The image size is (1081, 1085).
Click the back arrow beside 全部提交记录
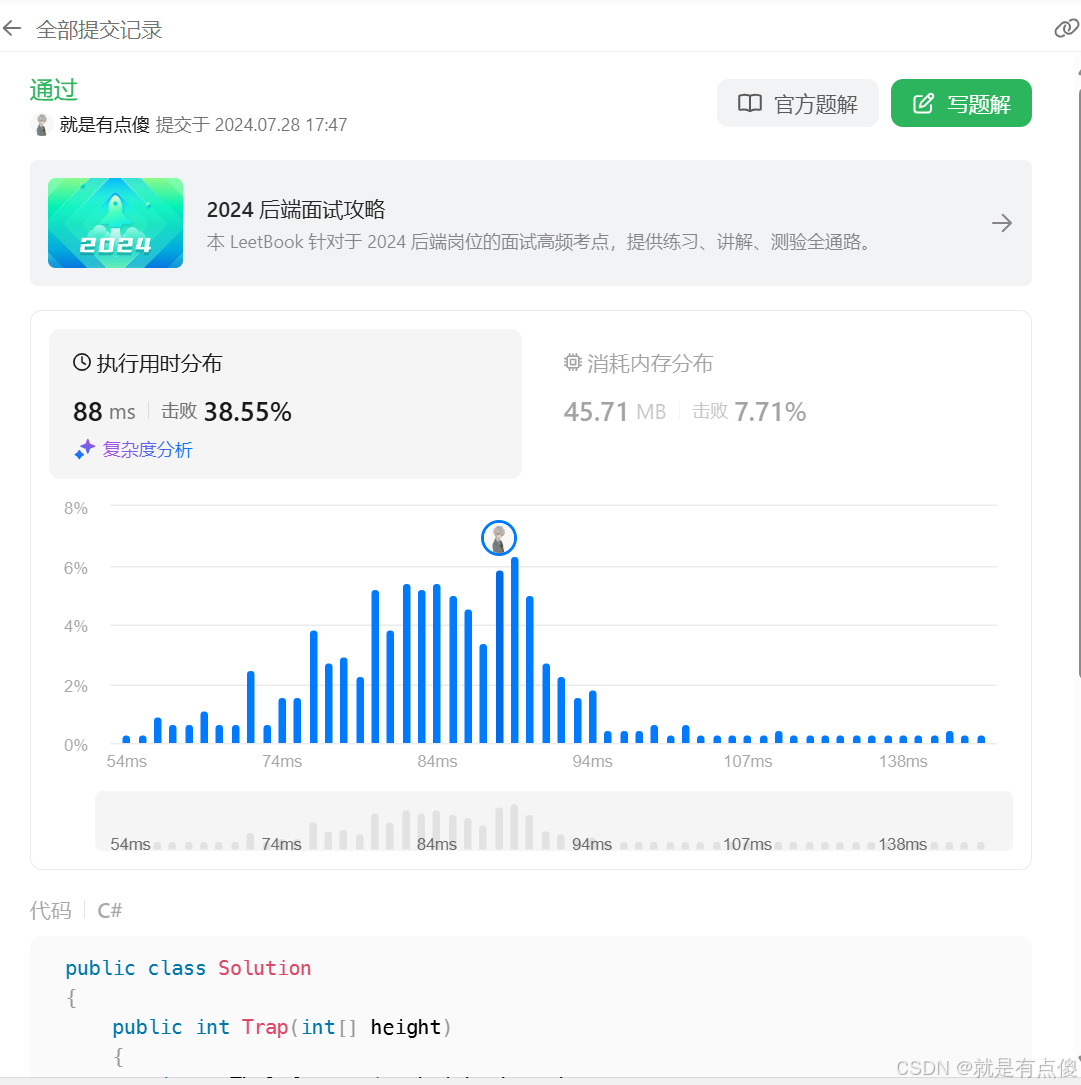pyautogui.click(x=12, y=28)
